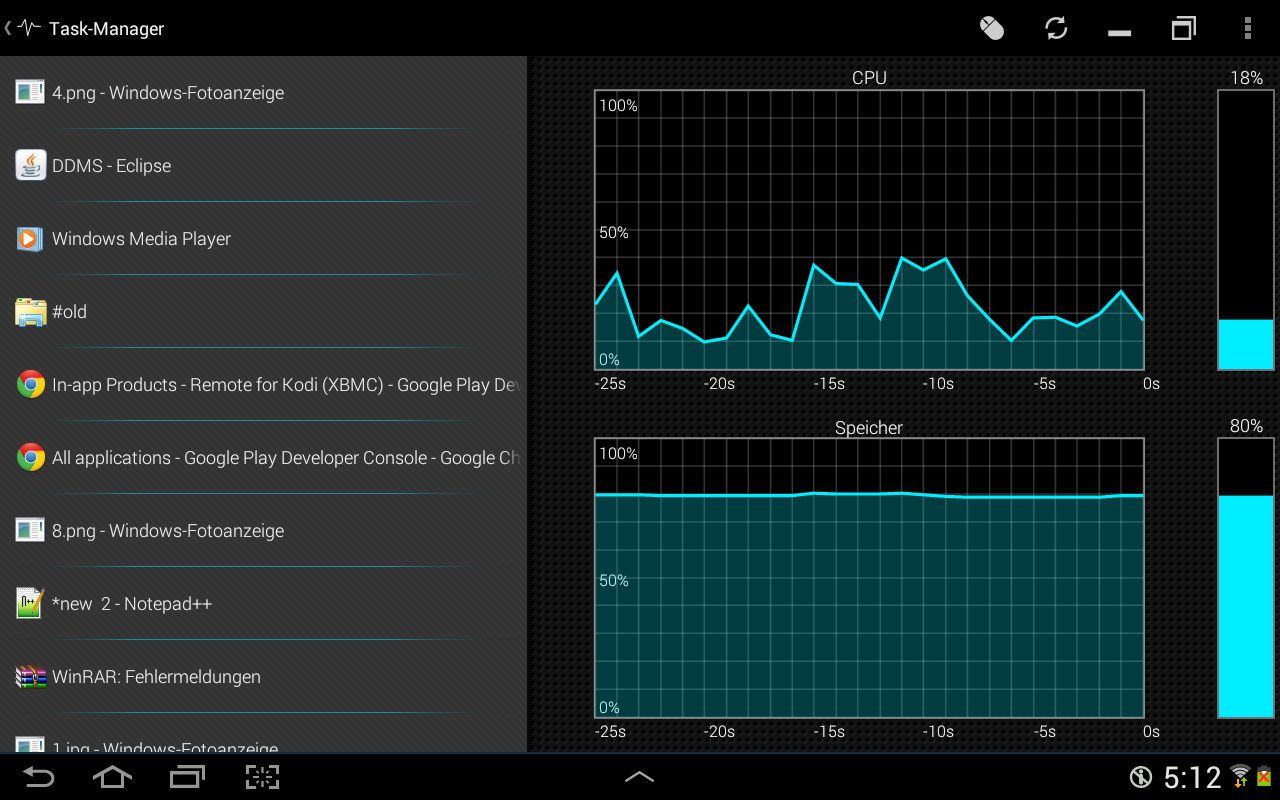Expand the up chevron in the navigation bar
1280x800 pixels.
[x=639, y=776]
